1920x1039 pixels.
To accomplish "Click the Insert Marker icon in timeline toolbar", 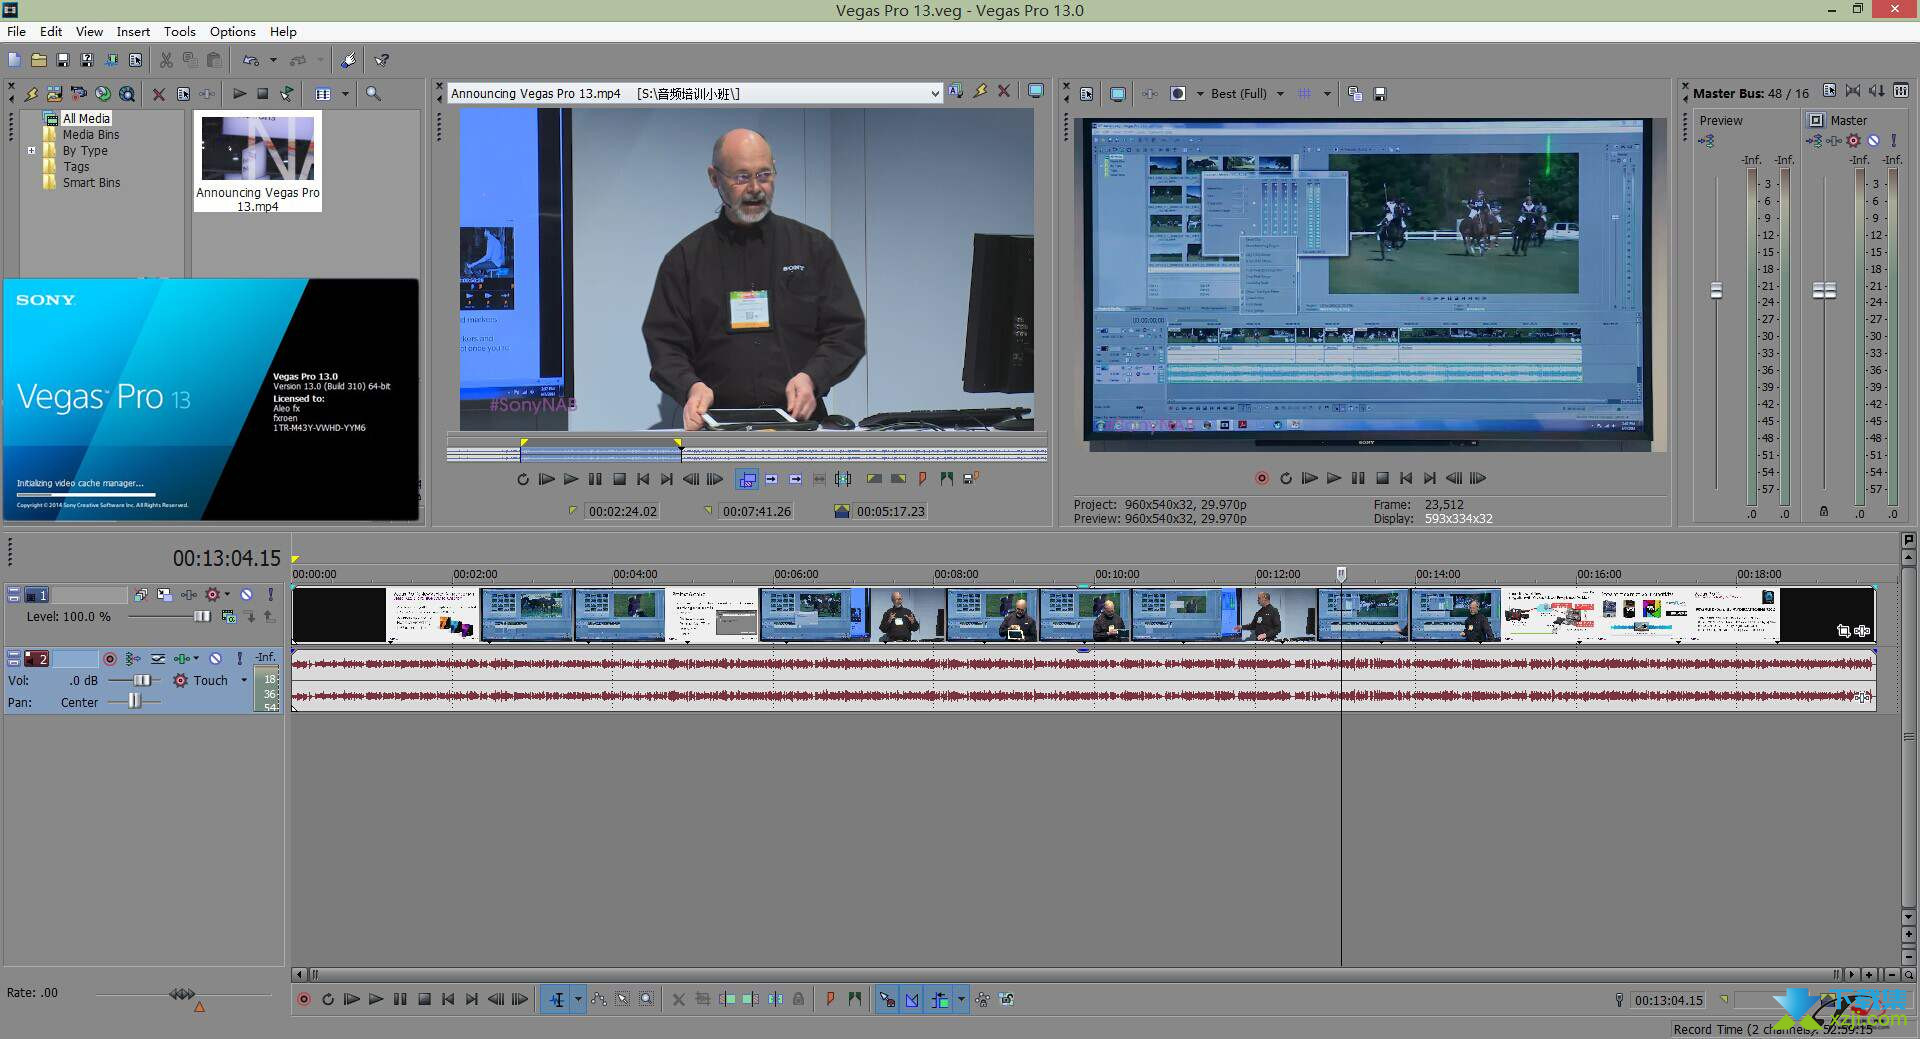I will [830, 999].
